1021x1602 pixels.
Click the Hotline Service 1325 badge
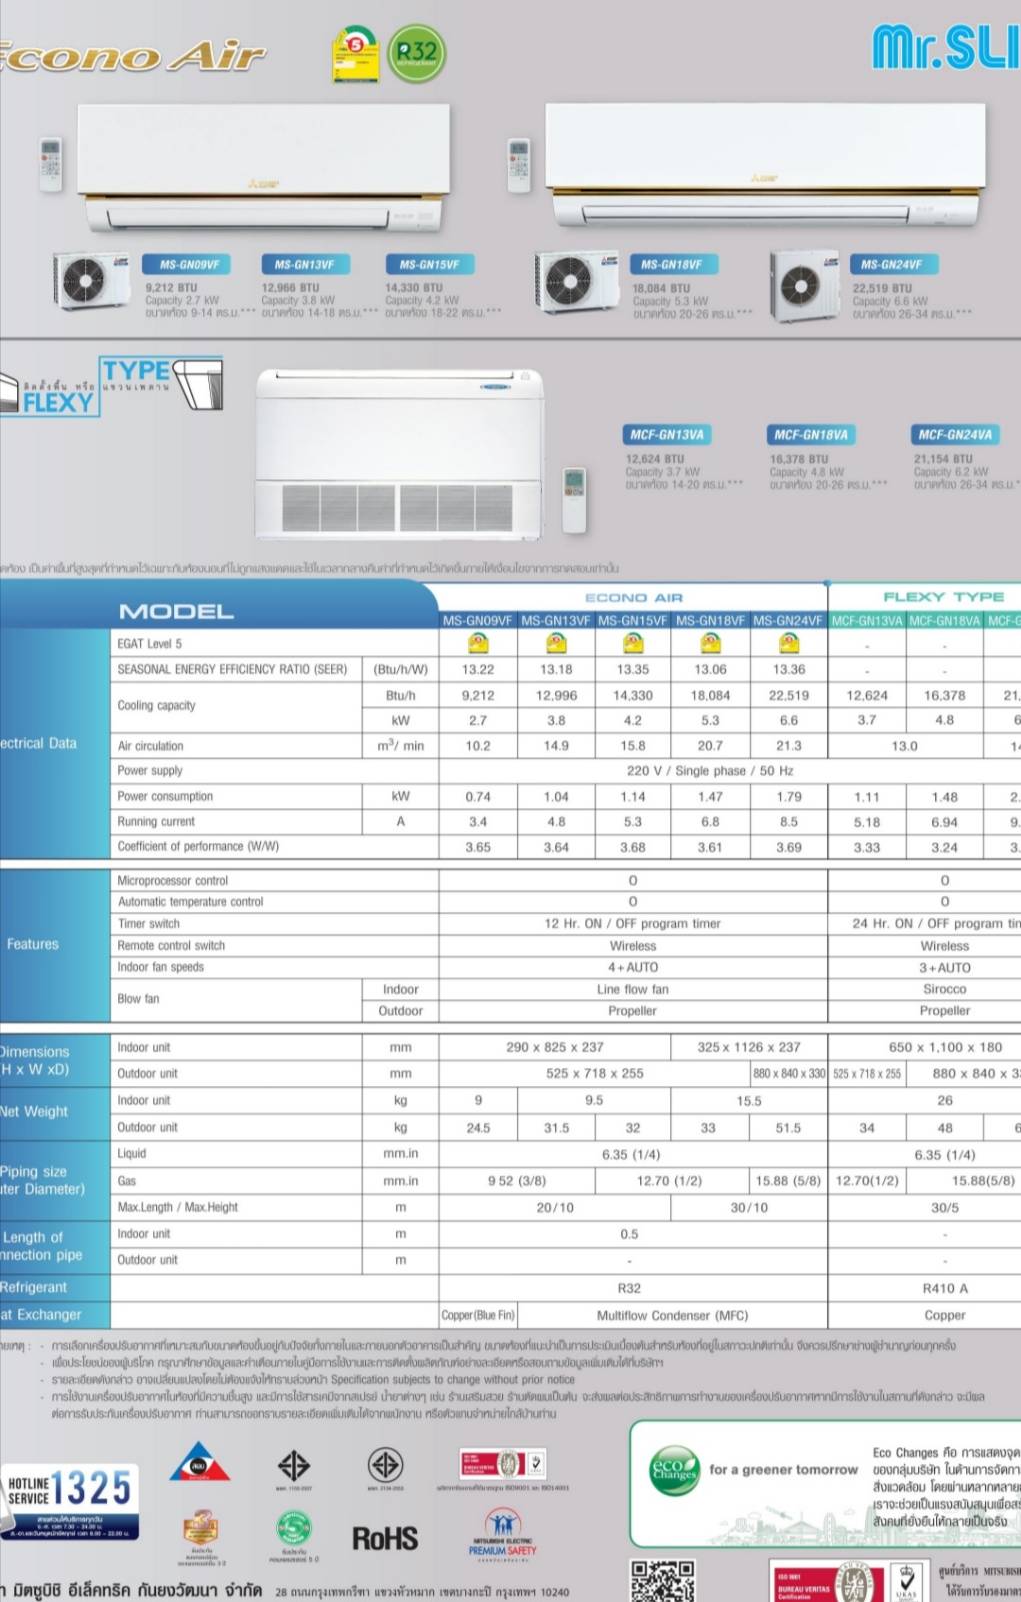coord(69,1502)
